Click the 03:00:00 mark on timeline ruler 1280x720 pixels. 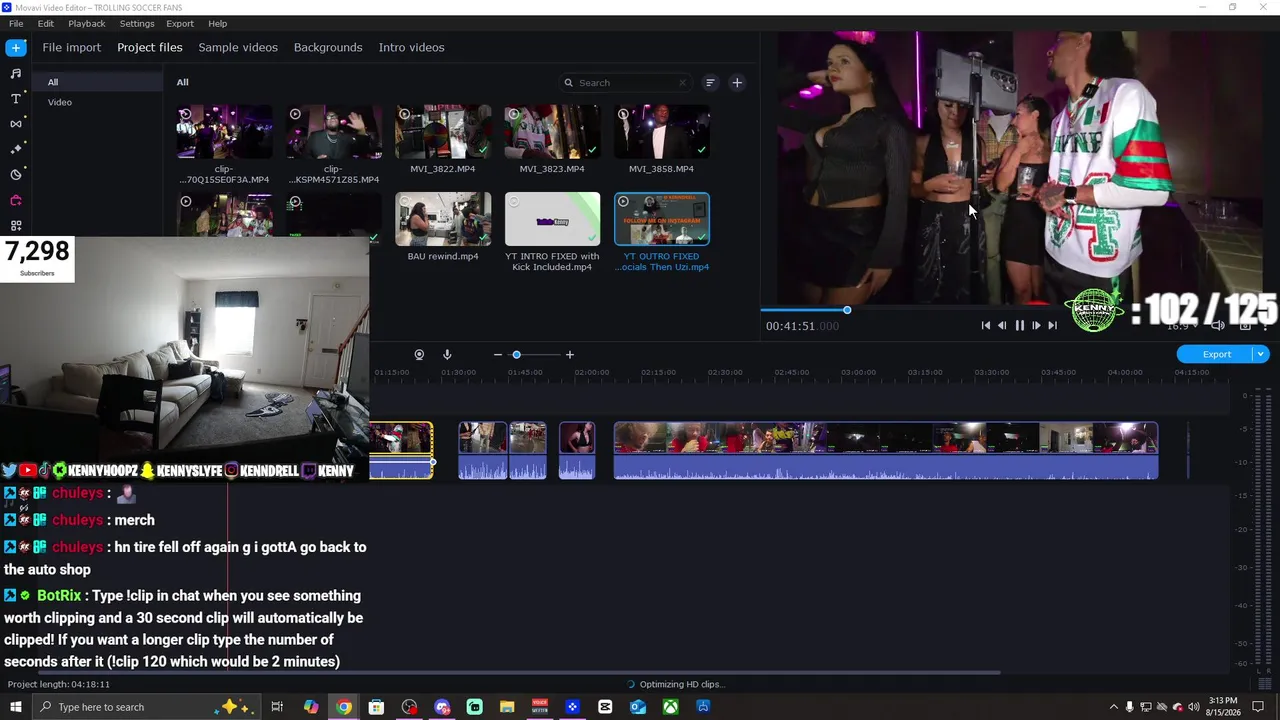coord(858,373)
